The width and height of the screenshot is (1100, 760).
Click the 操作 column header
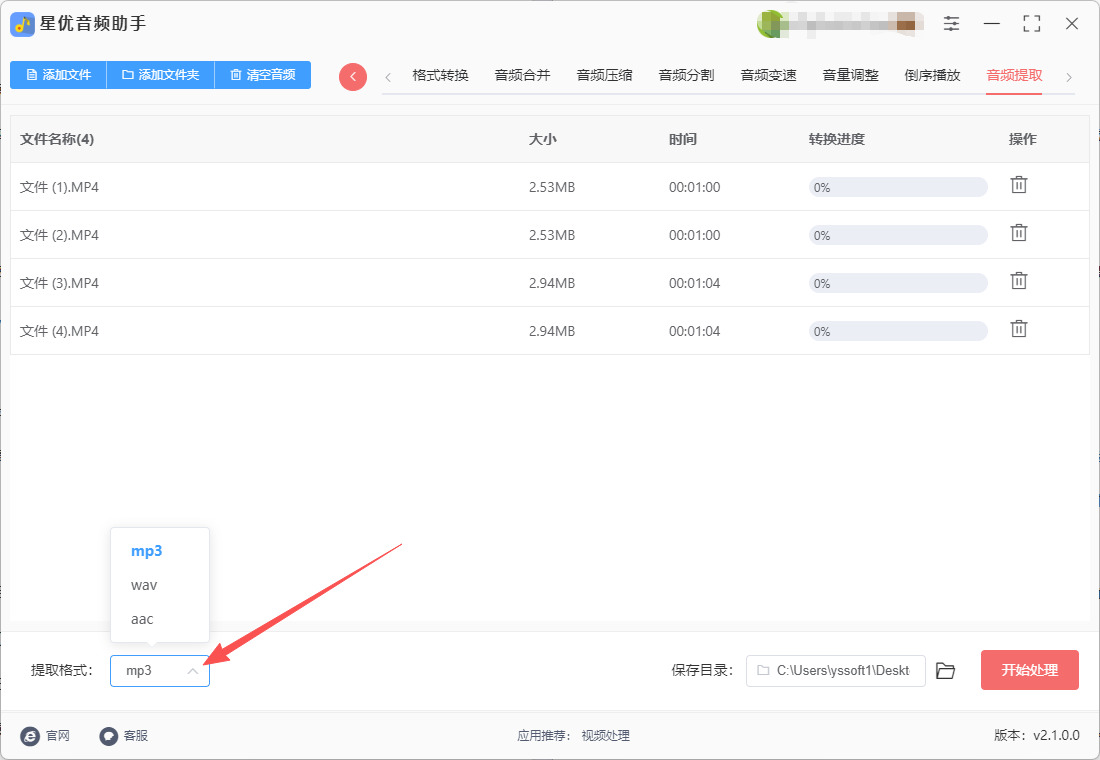[1023, 139]
